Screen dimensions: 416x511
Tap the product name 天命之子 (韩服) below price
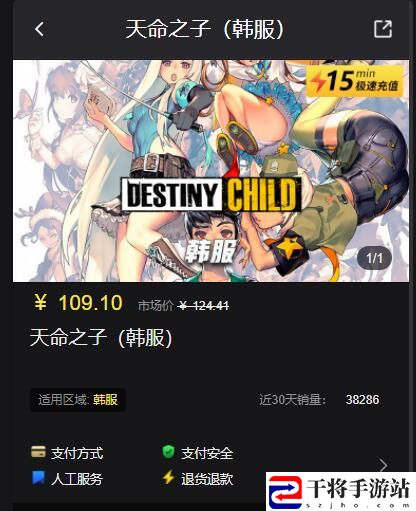(x=101, y=338)
